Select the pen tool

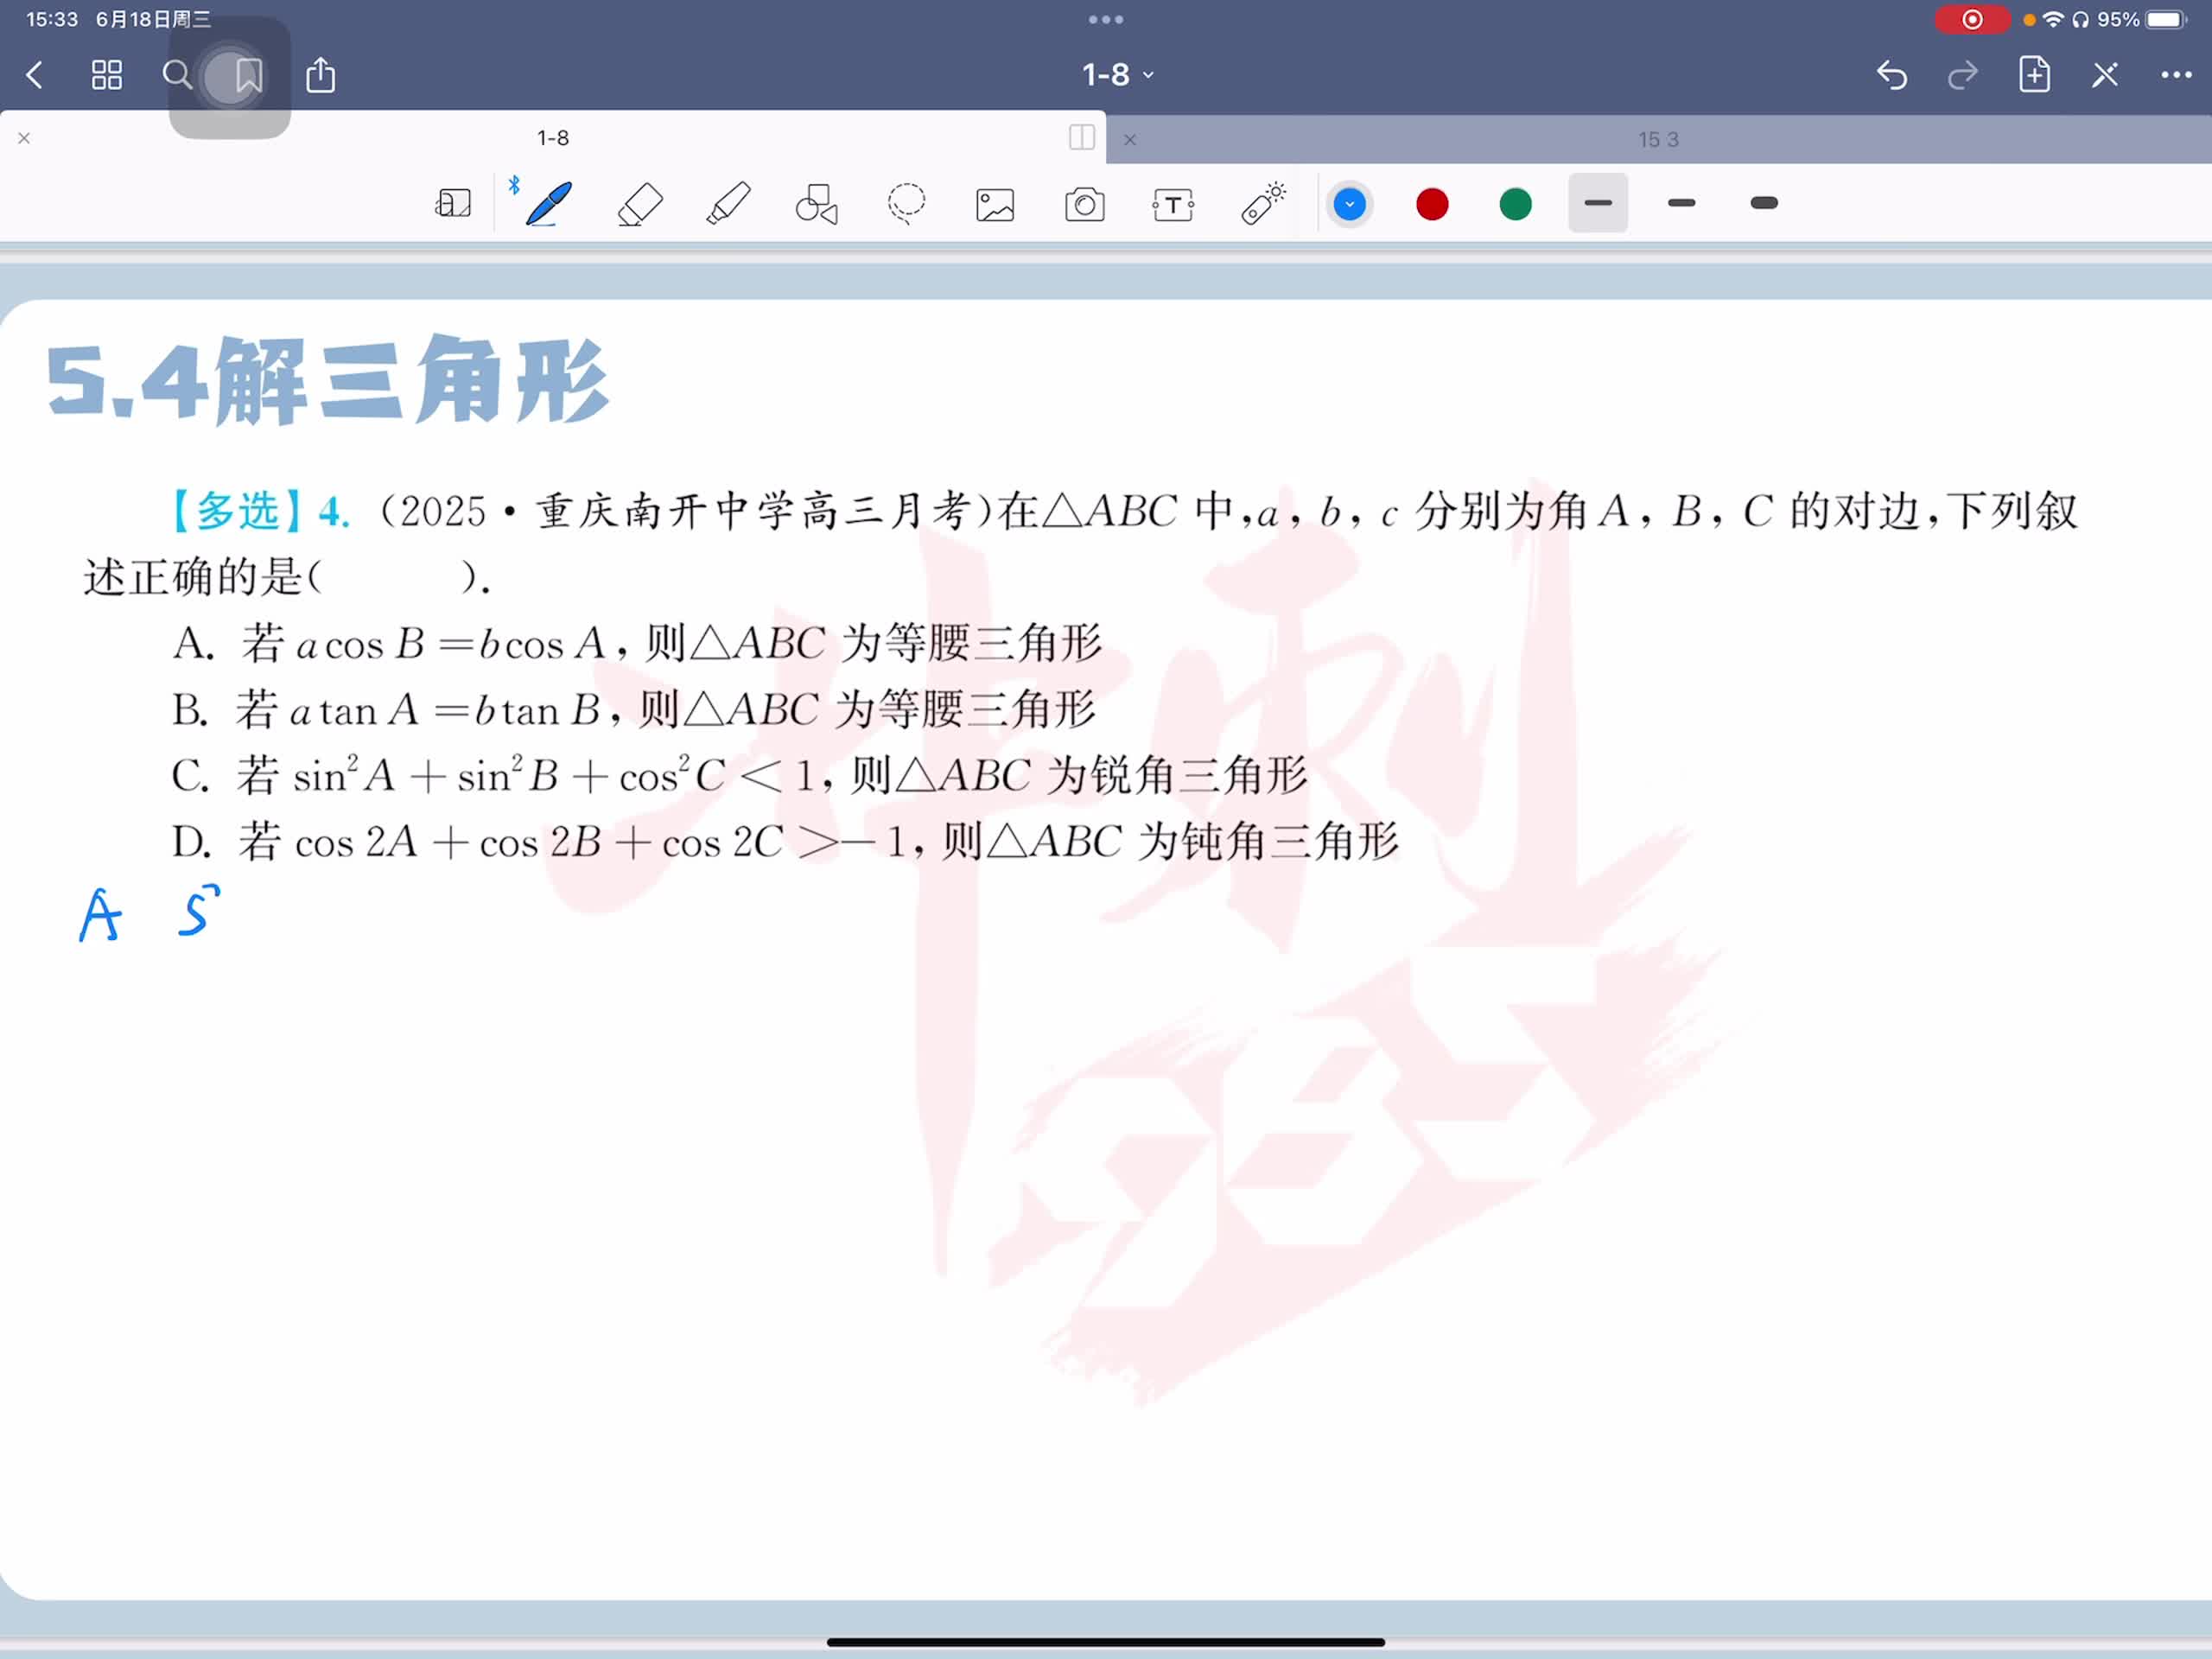(549, 204)
